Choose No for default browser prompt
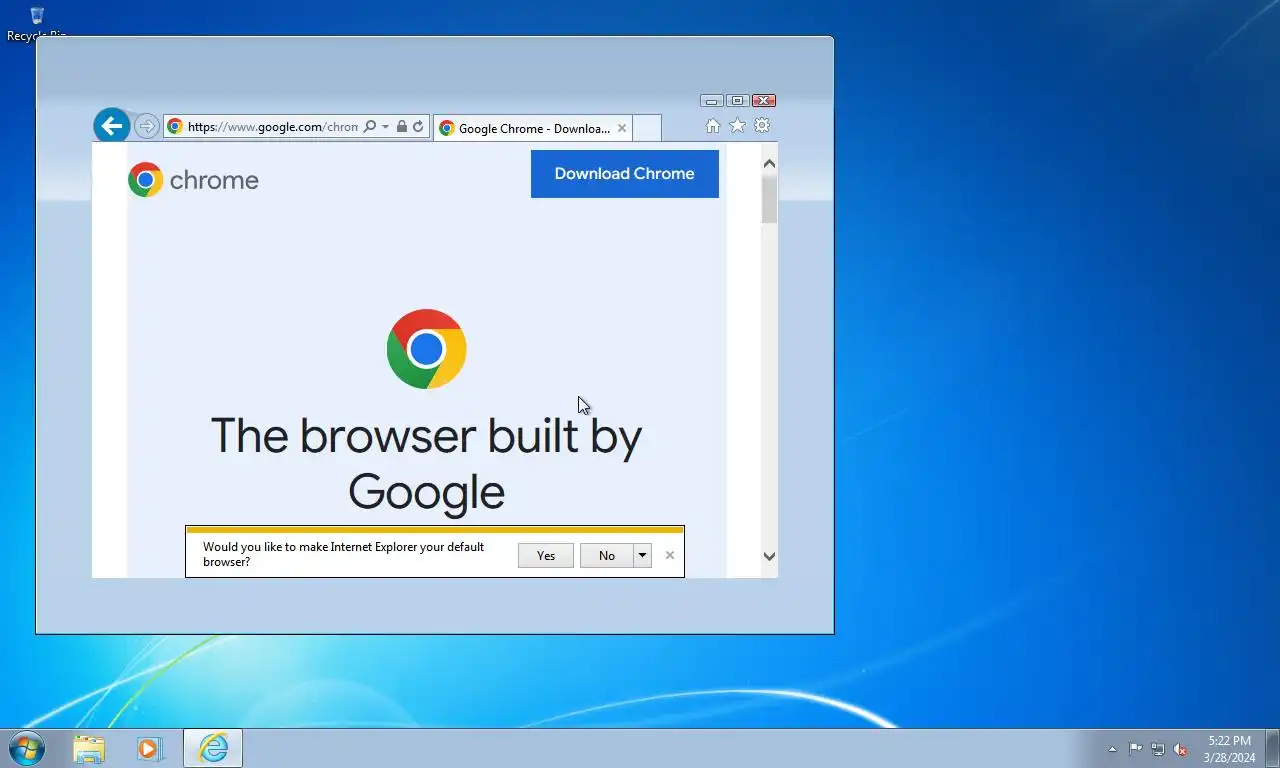This screenshot has height=768, width=1280. 607,556
